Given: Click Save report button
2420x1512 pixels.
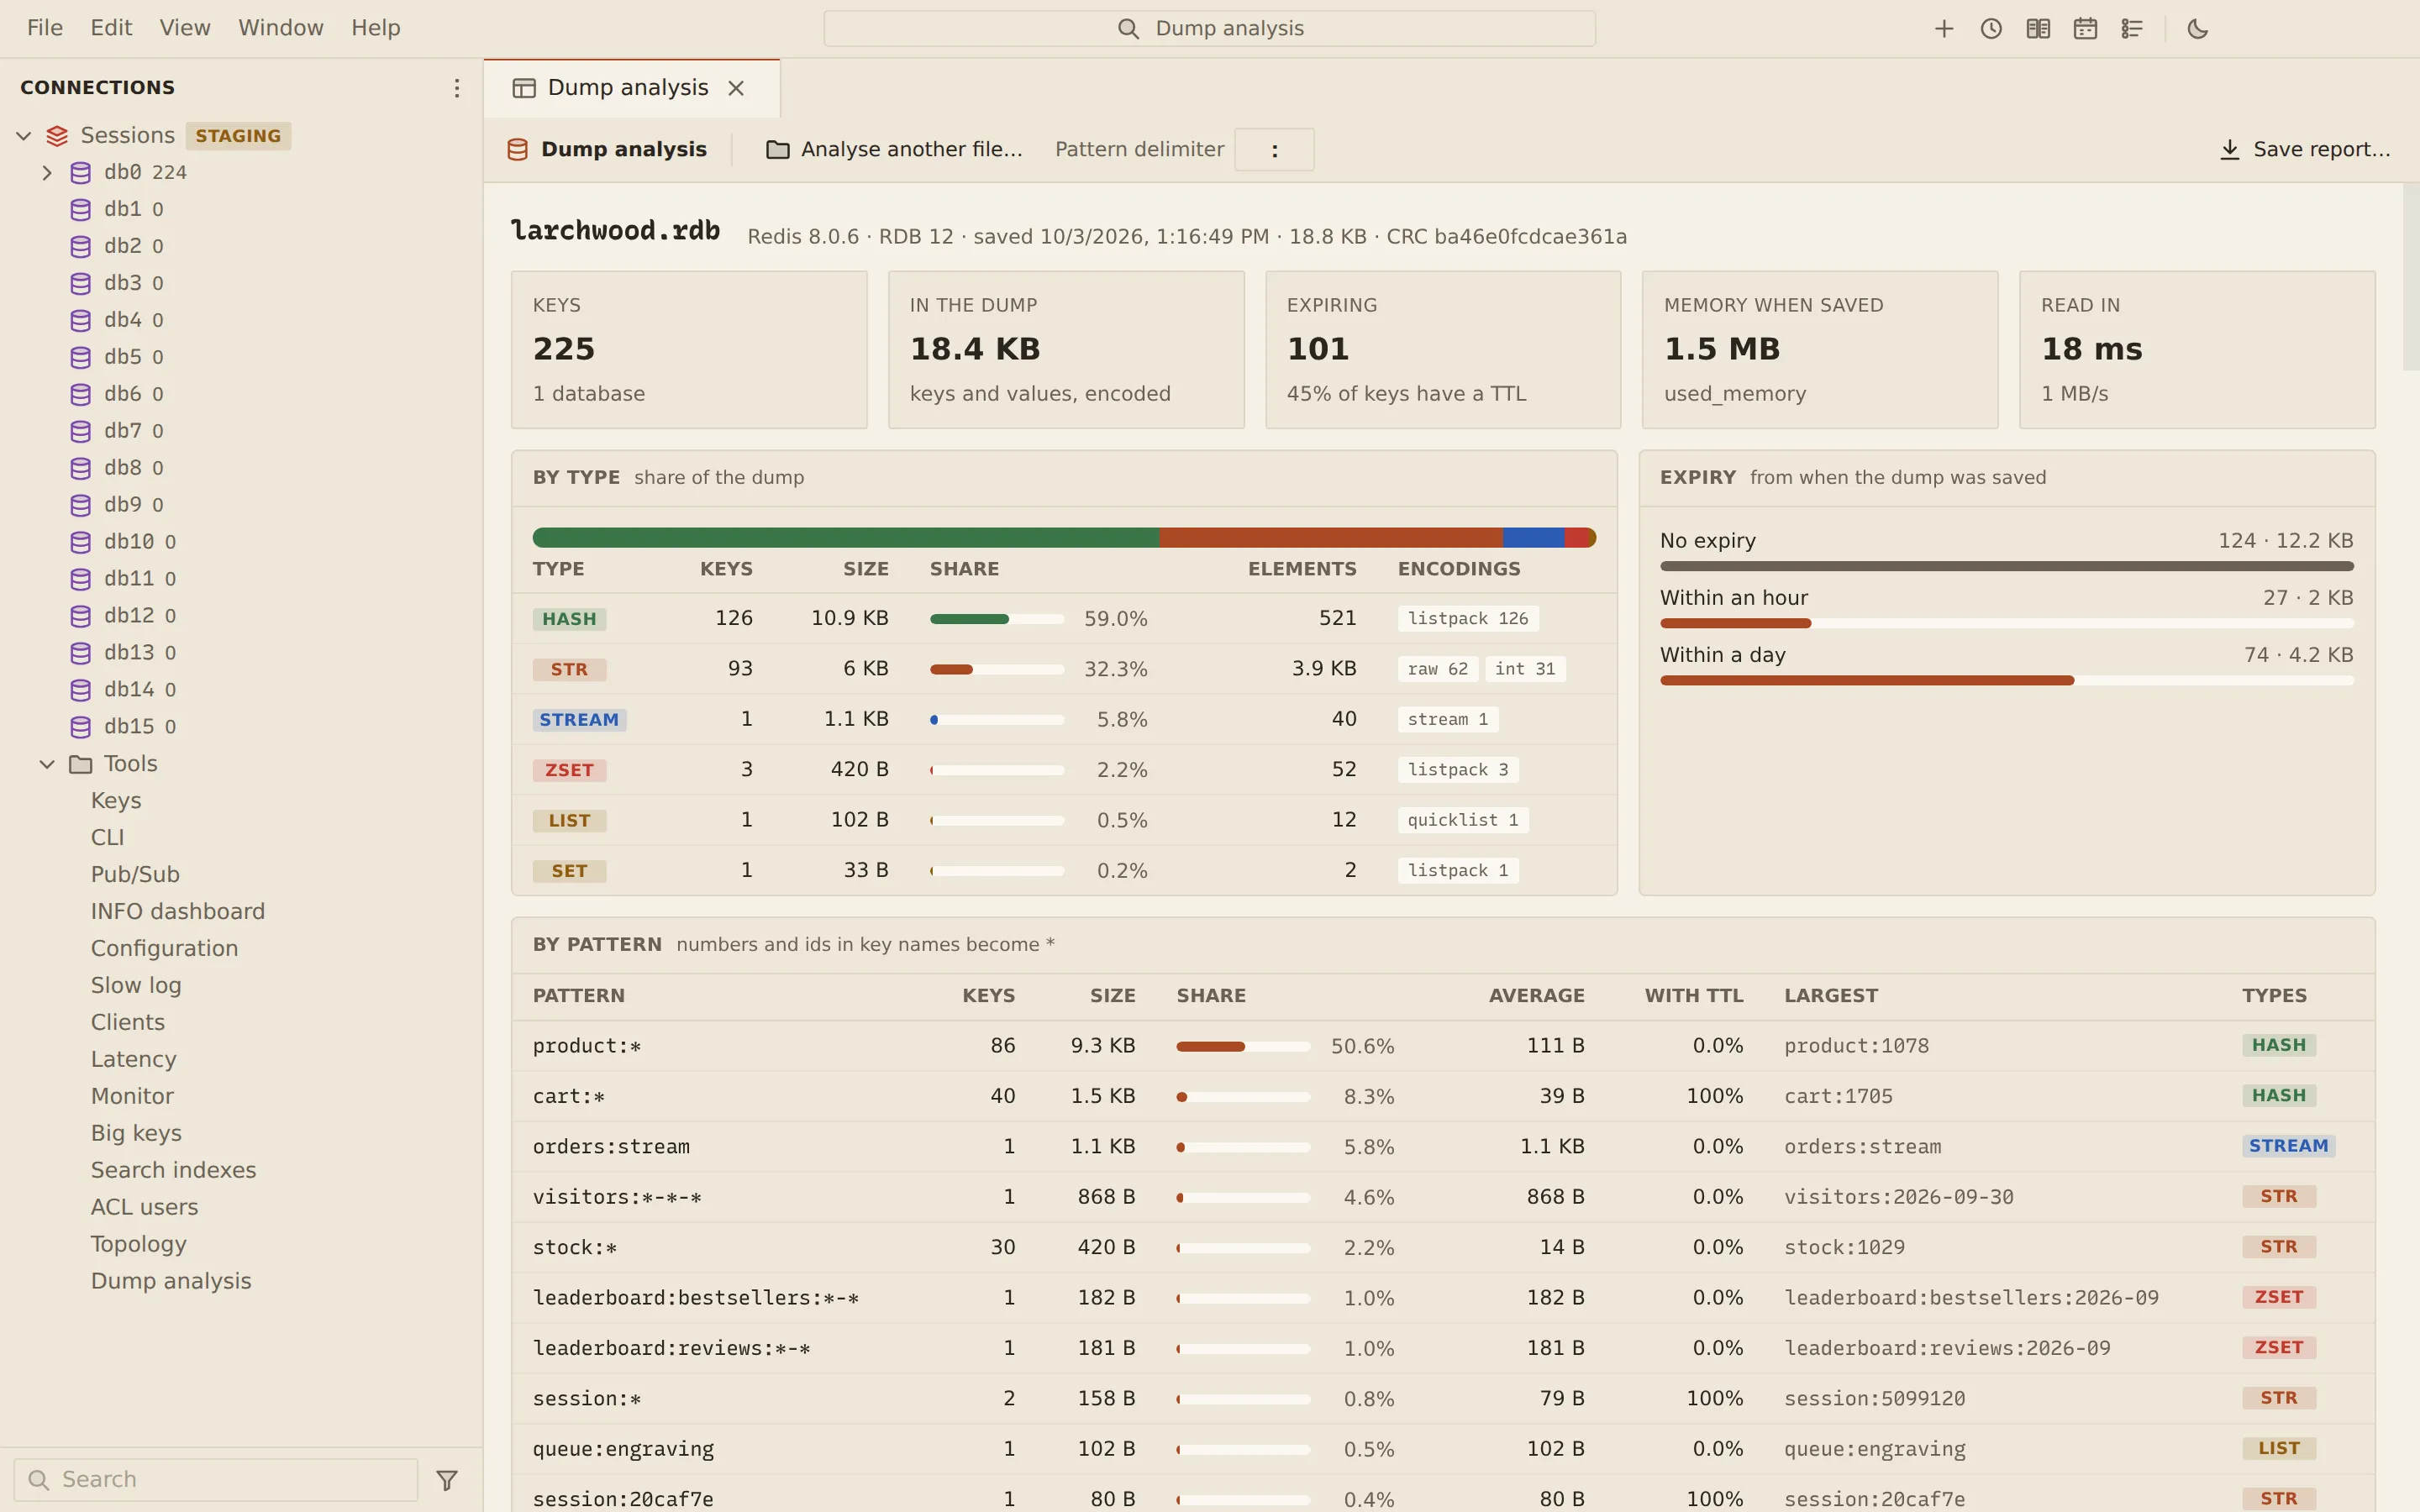Looking at the screenshot, I should [2305, 149].
